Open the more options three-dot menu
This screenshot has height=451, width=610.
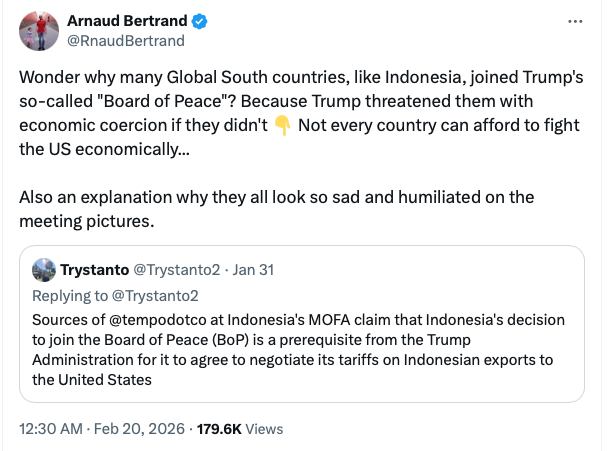click(573, 21)
